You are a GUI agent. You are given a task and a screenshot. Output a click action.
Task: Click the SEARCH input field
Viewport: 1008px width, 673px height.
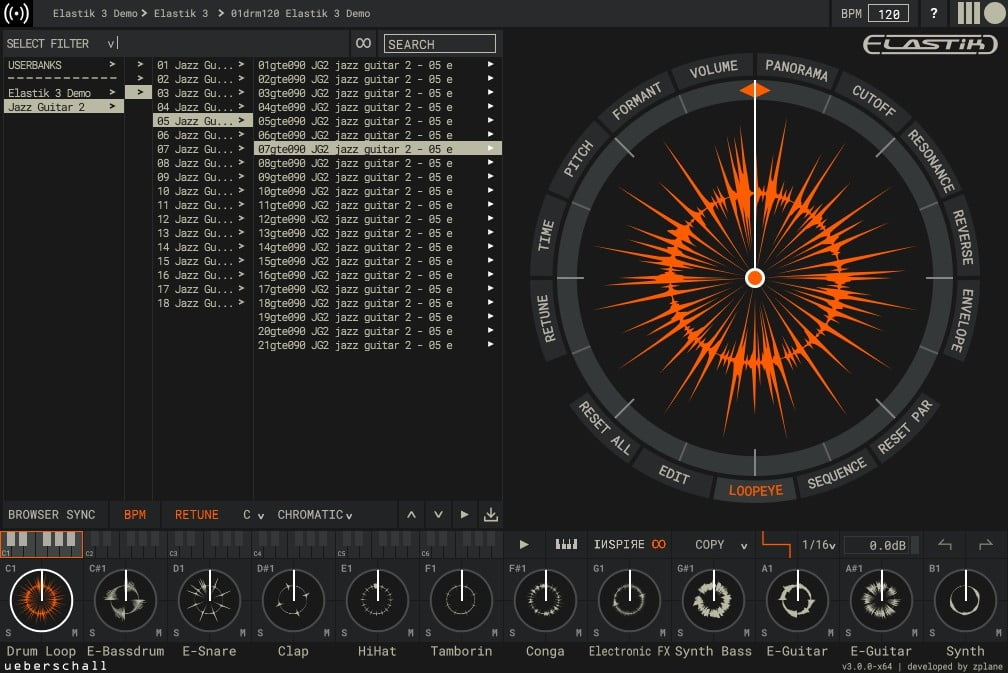click(x=440, y=44)
